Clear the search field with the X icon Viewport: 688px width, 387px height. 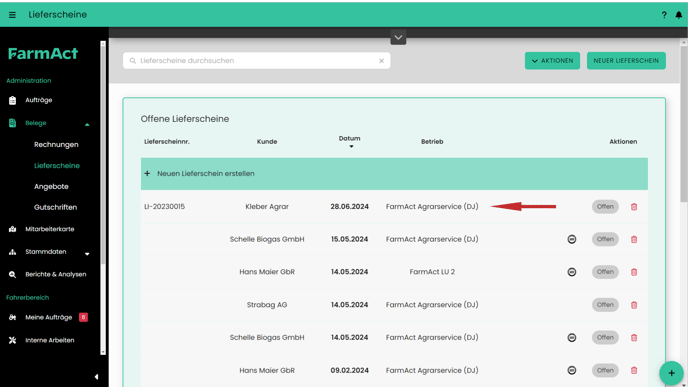point(381,61)
